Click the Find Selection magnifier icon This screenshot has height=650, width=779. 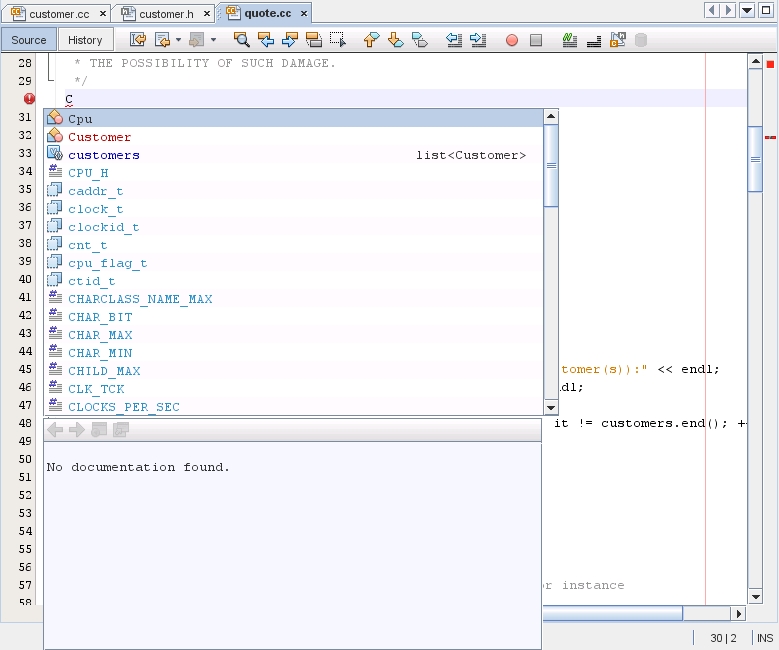[242, 40]
